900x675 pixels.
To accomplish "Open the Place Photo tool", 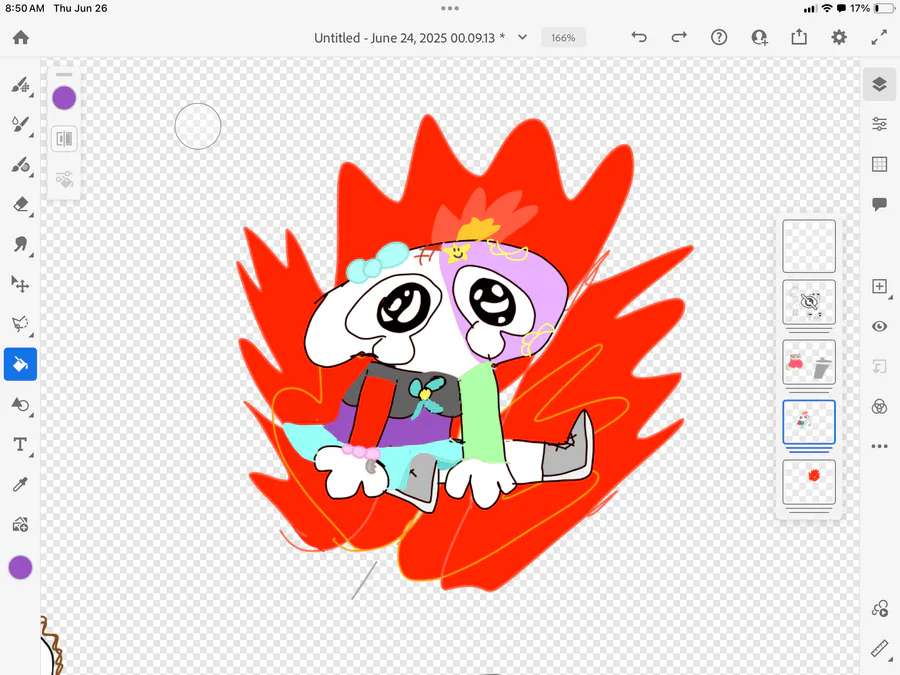I will [21, 524].
